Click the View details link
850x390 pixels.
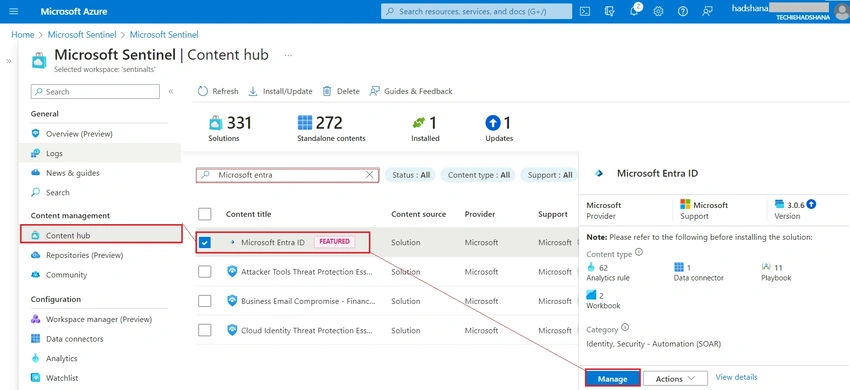pos(736,377)
